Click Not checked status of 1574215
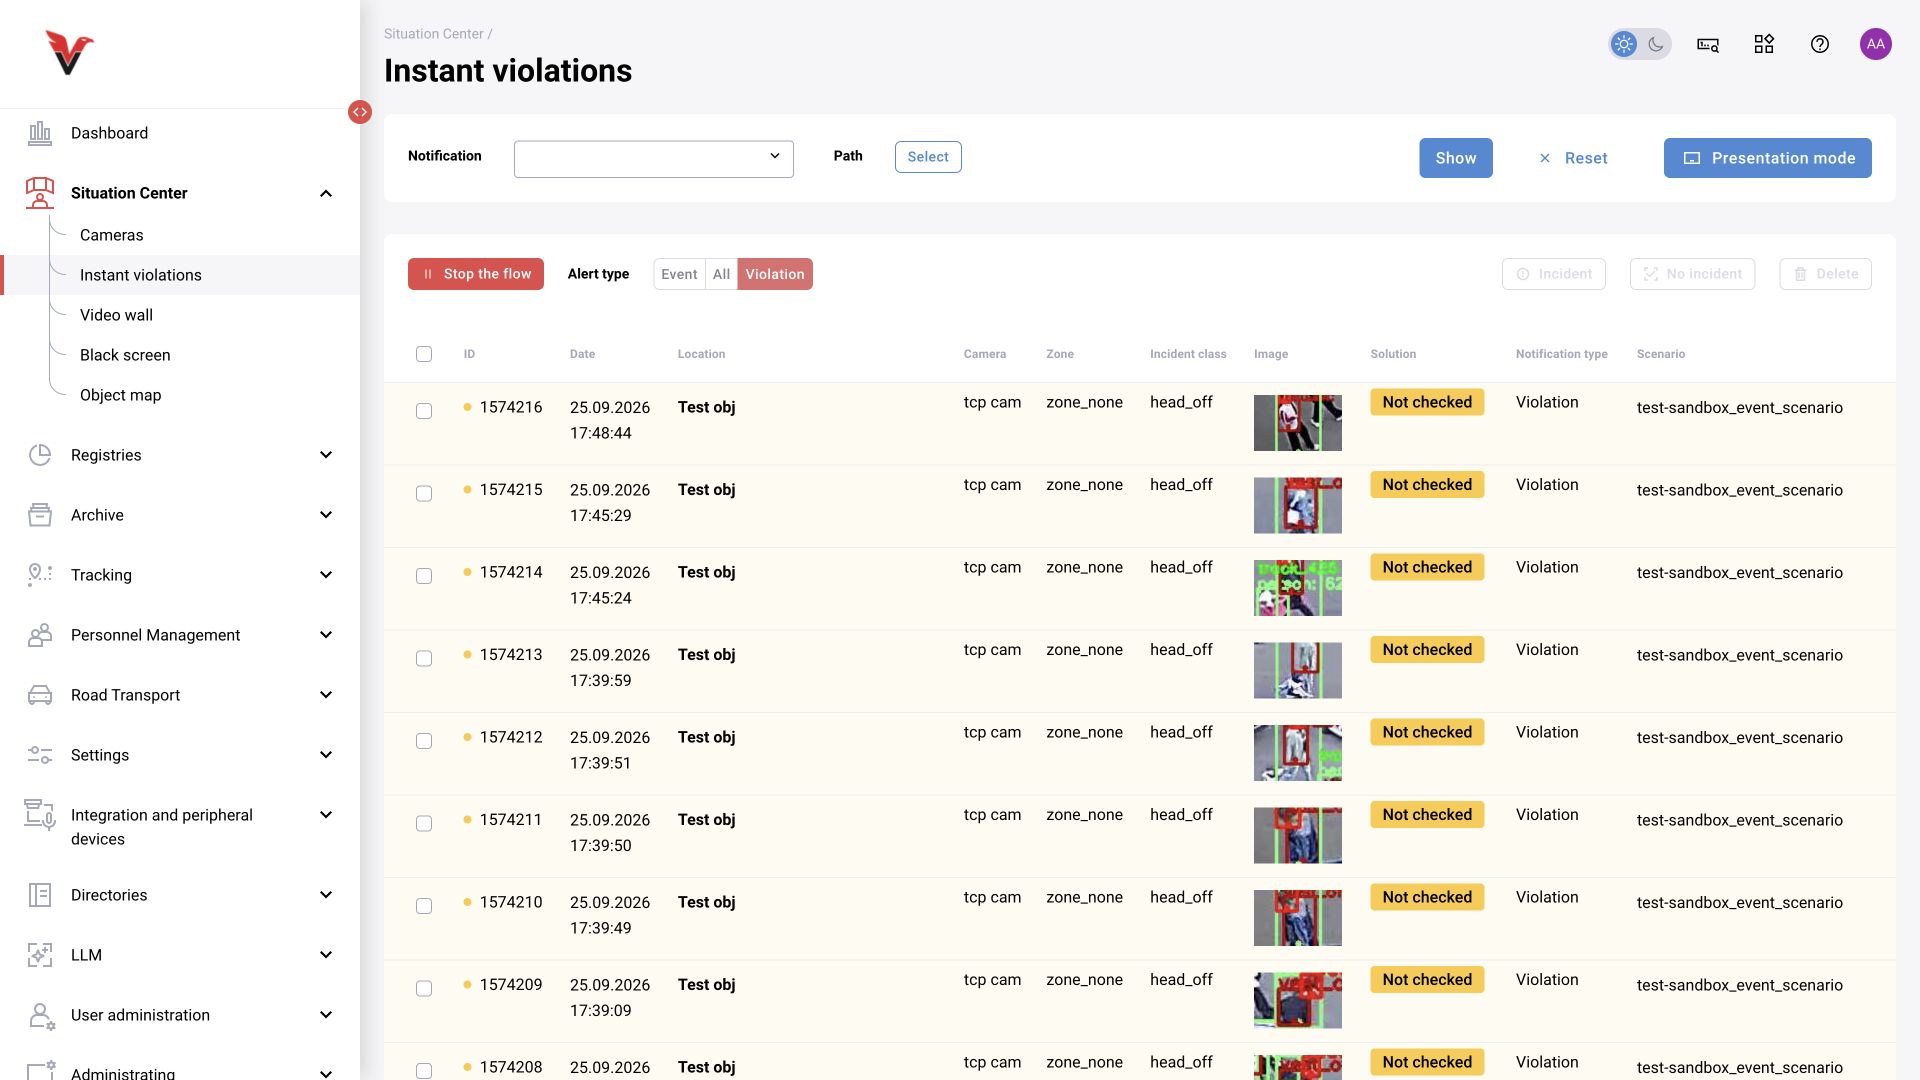Image resolution: width=1920 pixels, height=1080 pixels. coord(1427,485)
